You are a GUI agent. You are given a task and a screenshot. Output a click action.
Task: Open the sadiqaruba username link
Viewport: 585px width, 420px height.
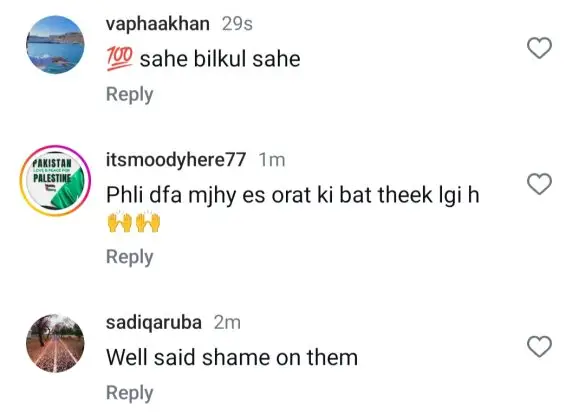[x=154, y=322]
